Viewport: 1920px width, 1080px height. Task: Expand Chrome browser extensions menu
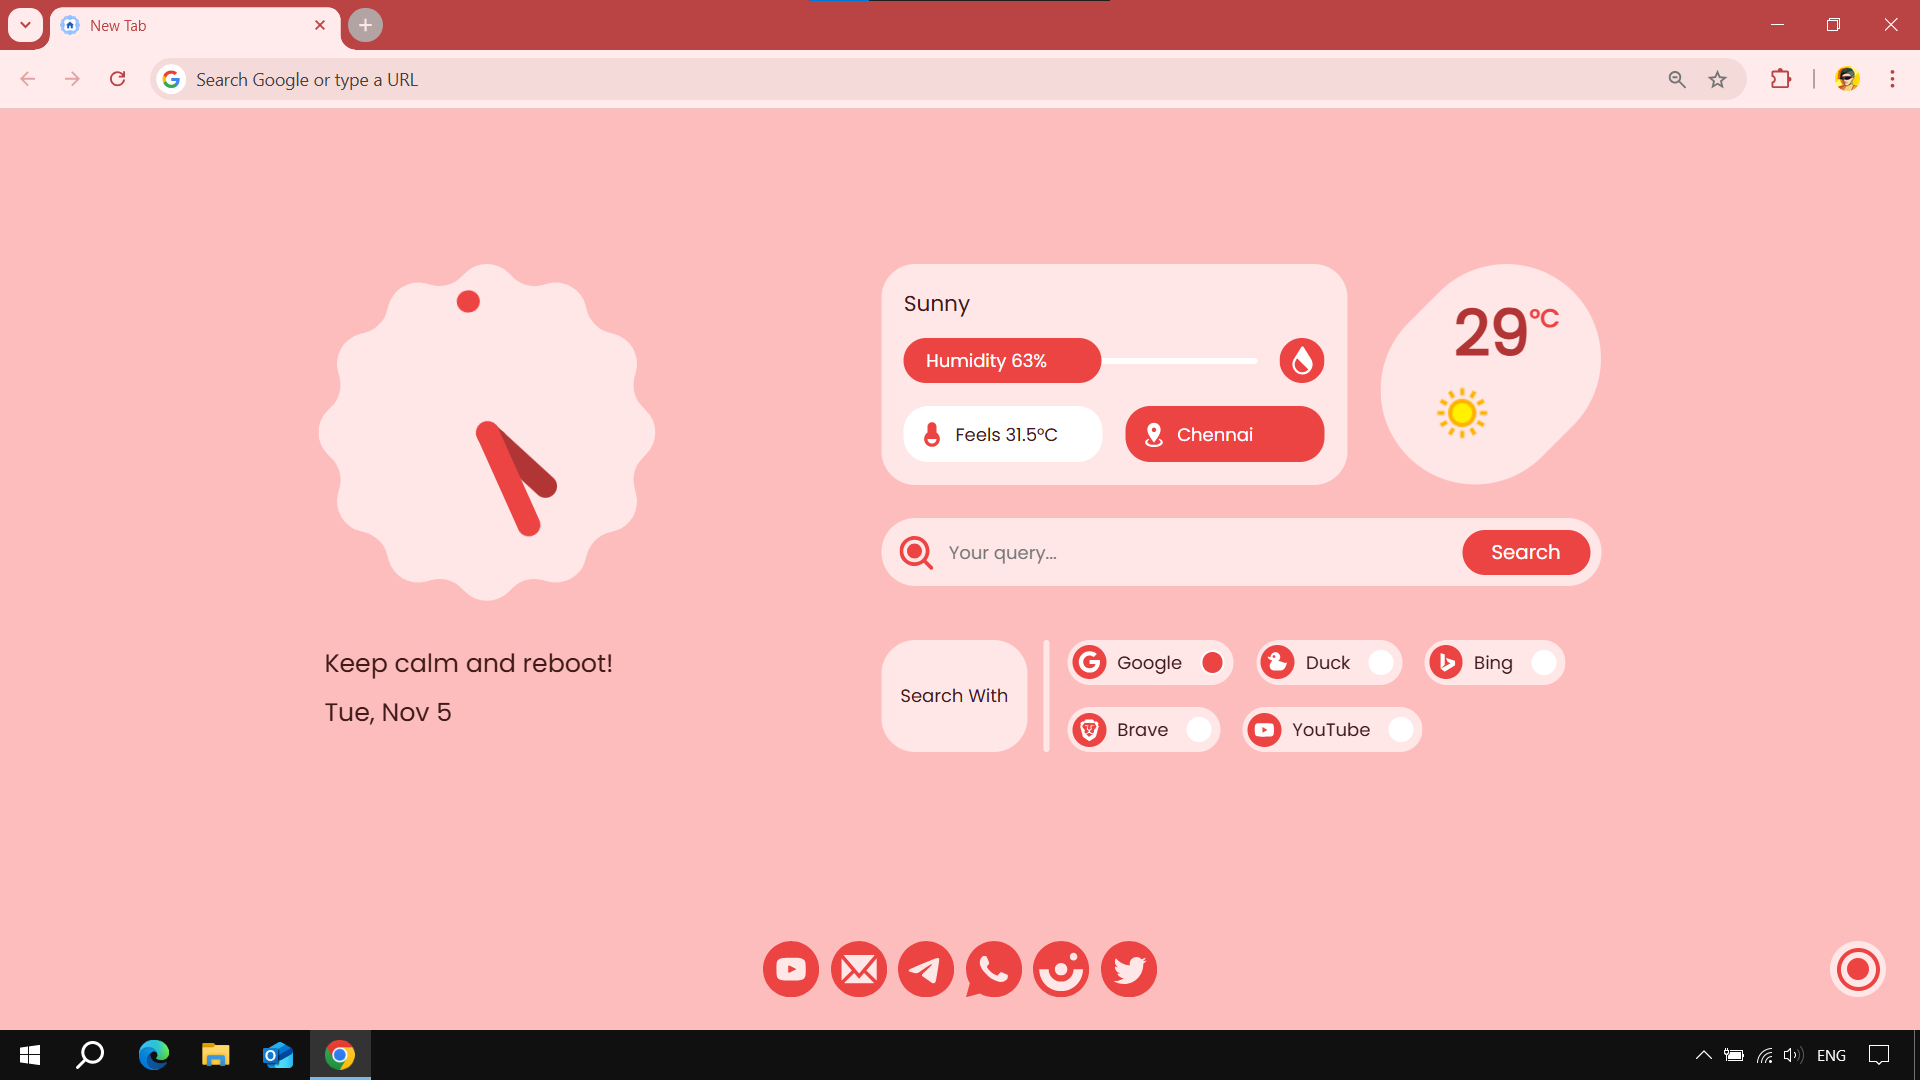(1780, 80)
